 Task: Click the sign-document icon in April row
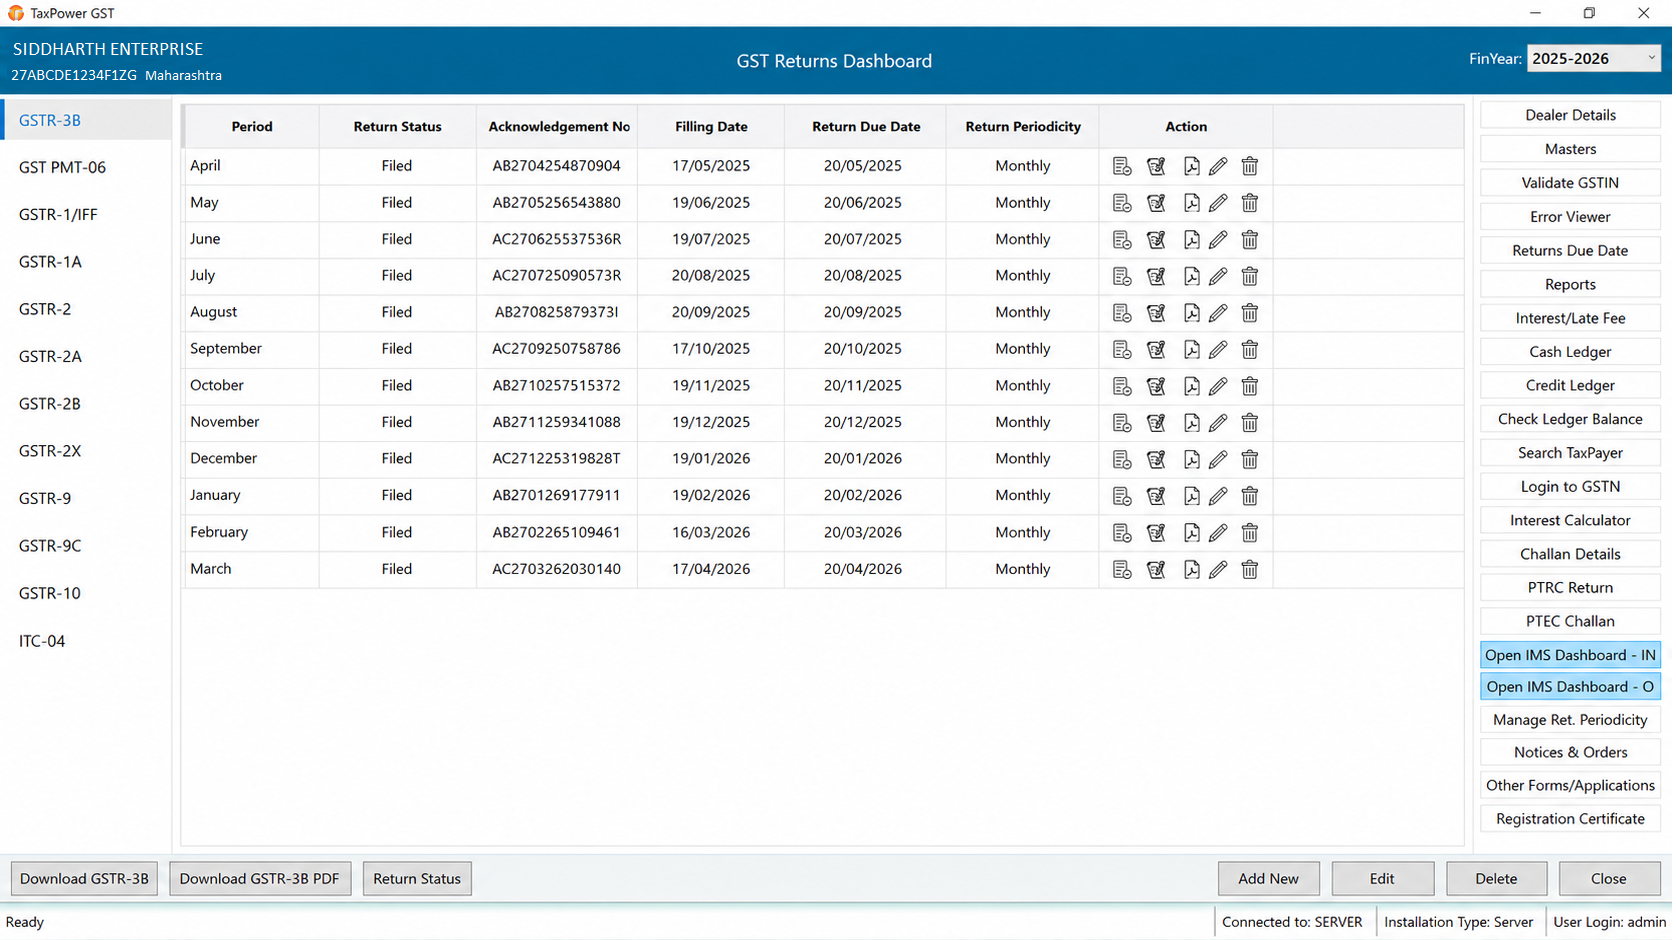click(x=1156, y=166)
